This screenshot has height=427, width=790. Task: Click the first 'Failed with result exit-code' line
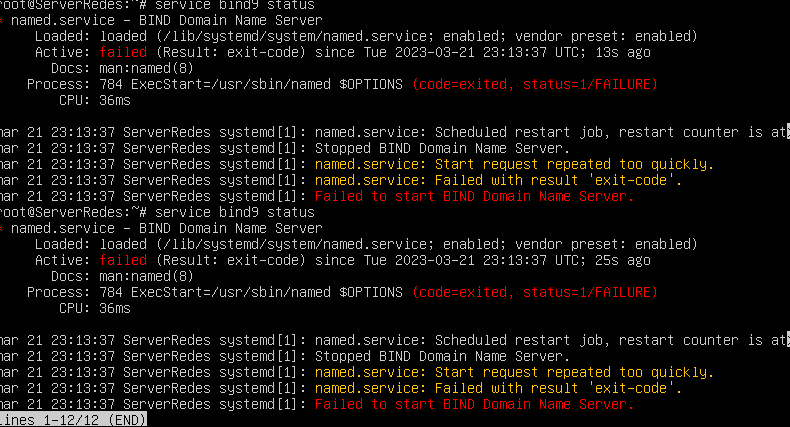(498, 180)
